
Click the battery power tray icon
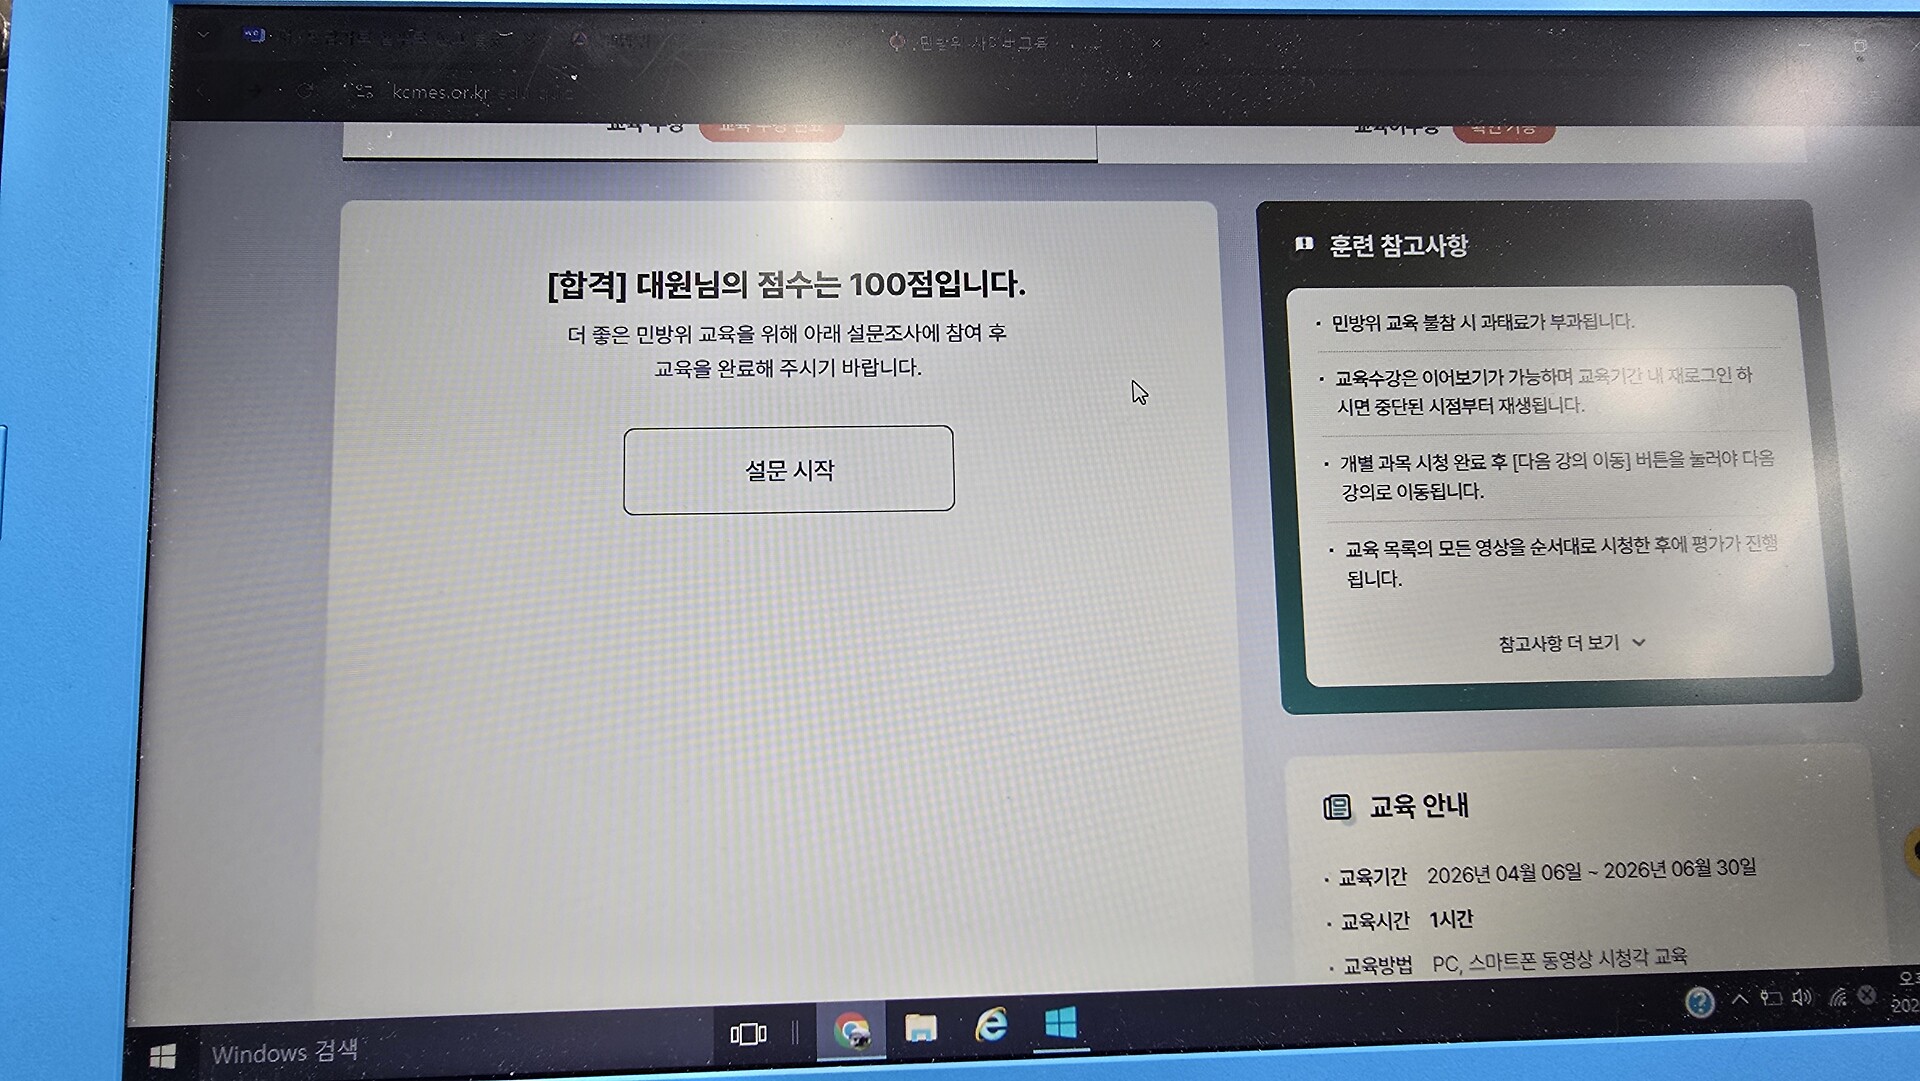coord(1771,998)
